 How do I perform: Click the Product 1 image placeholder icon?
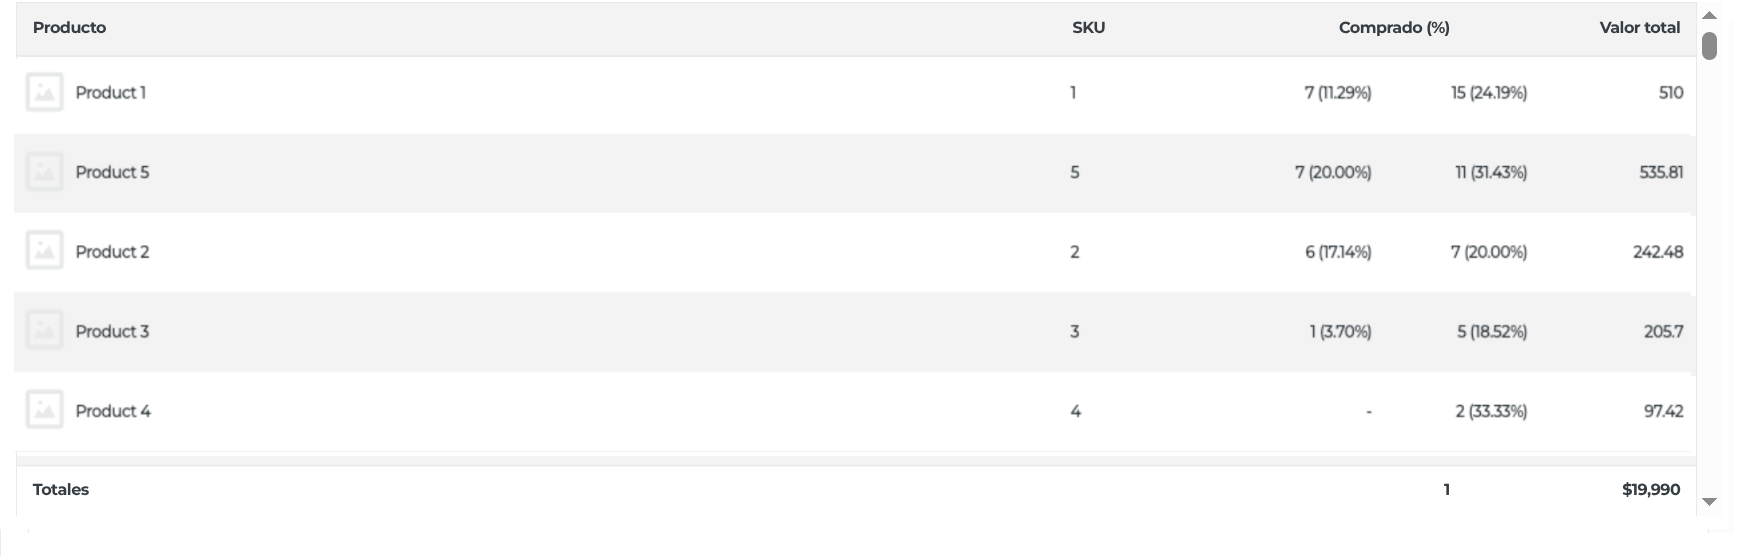click(x=44, y=92)
